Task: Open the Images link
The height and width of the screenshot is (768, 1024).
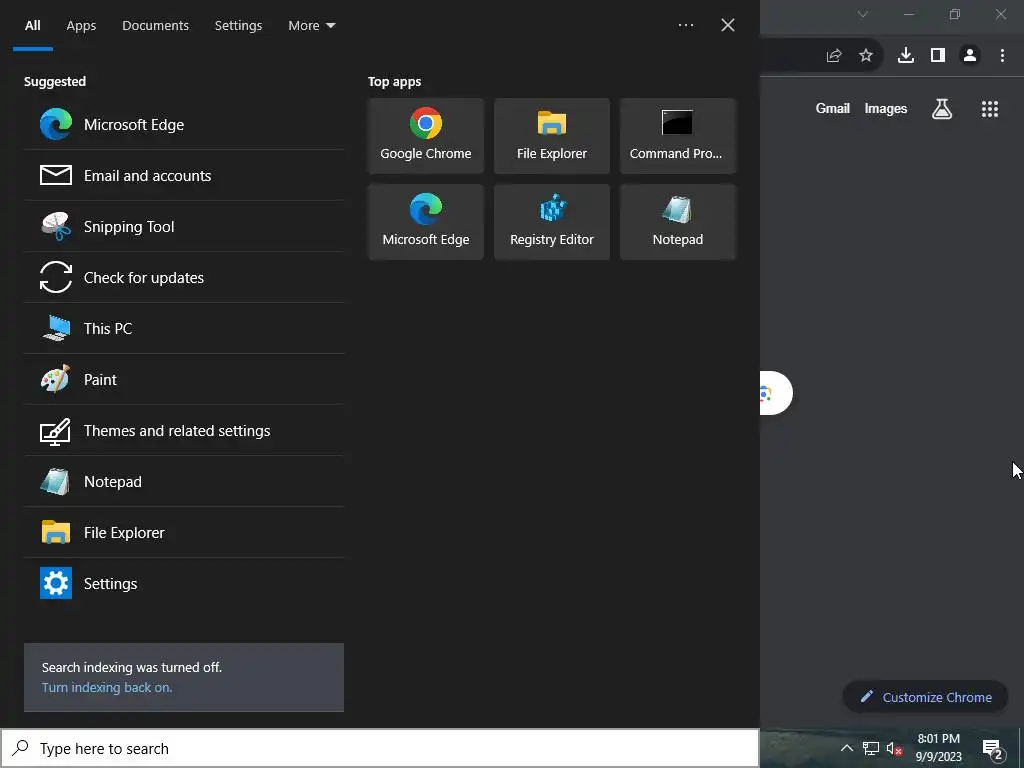Action: [886, 108]
